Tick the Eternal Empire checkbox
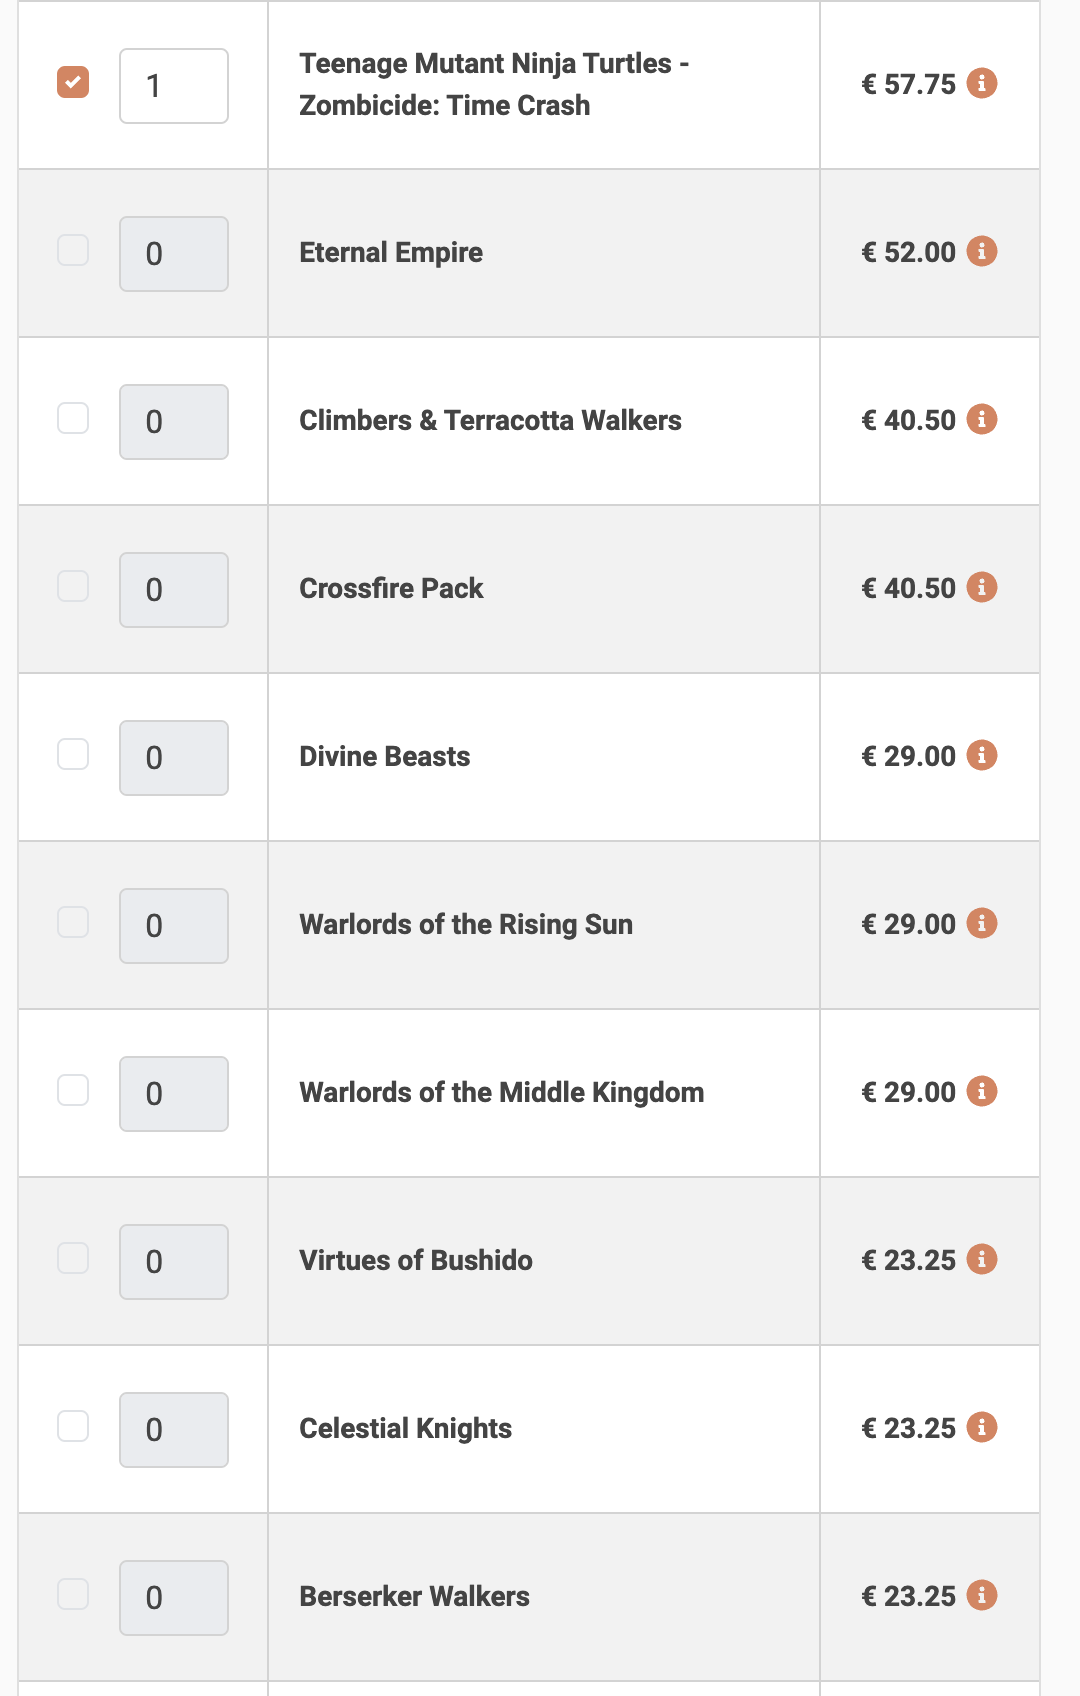 tap(73, 250)
